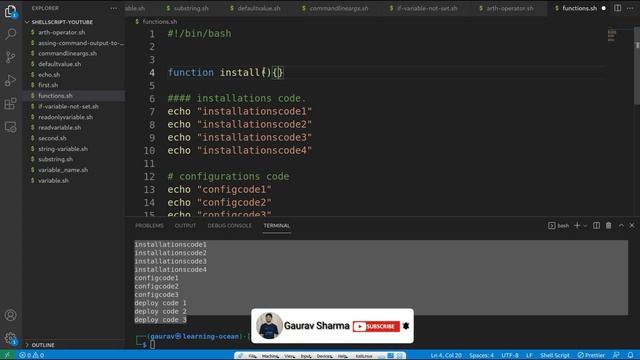This screenshot has width=640, height=360.
Task: Click Ln 4, Col 20 in status bar
Action: click(446, 355)
